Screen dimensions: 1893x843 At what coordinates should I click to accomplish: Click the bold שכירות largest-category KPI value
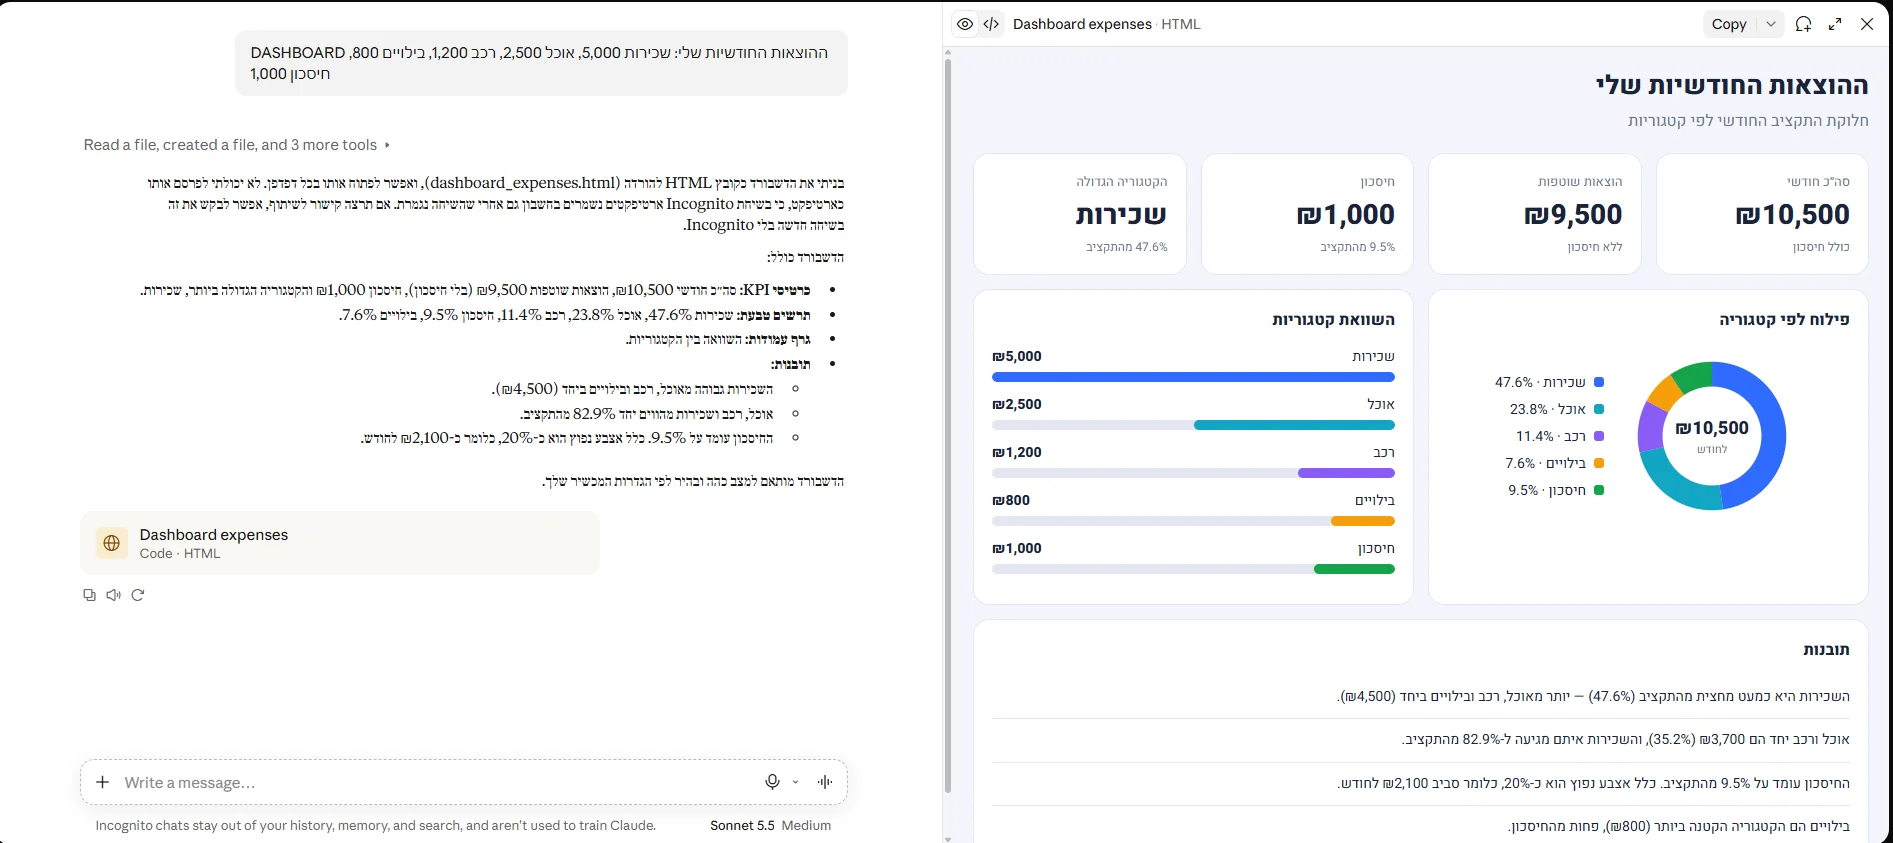1121,214
